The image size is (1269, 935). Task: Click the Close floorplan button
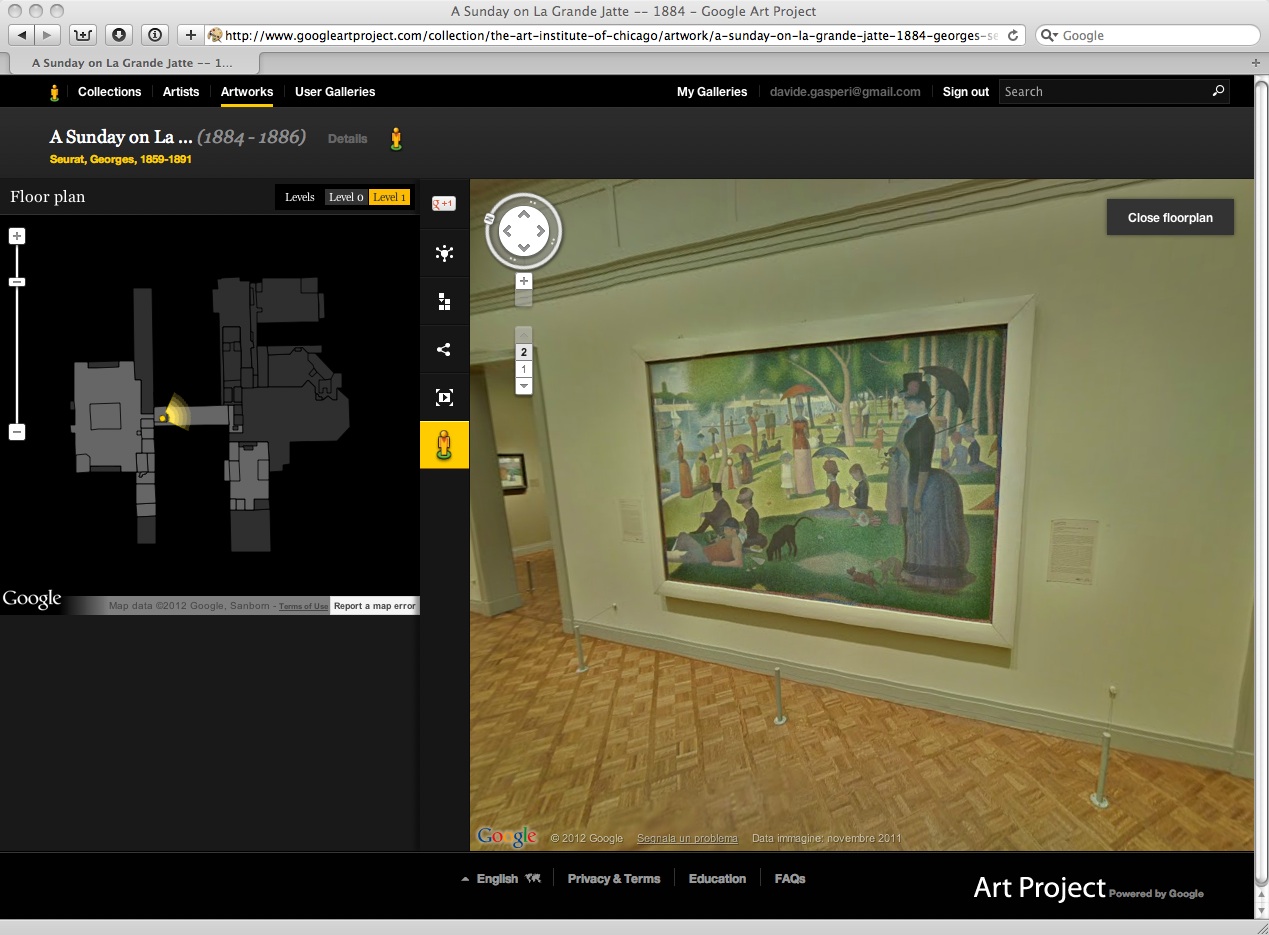pyautogui.click(x=1170, y=218)
